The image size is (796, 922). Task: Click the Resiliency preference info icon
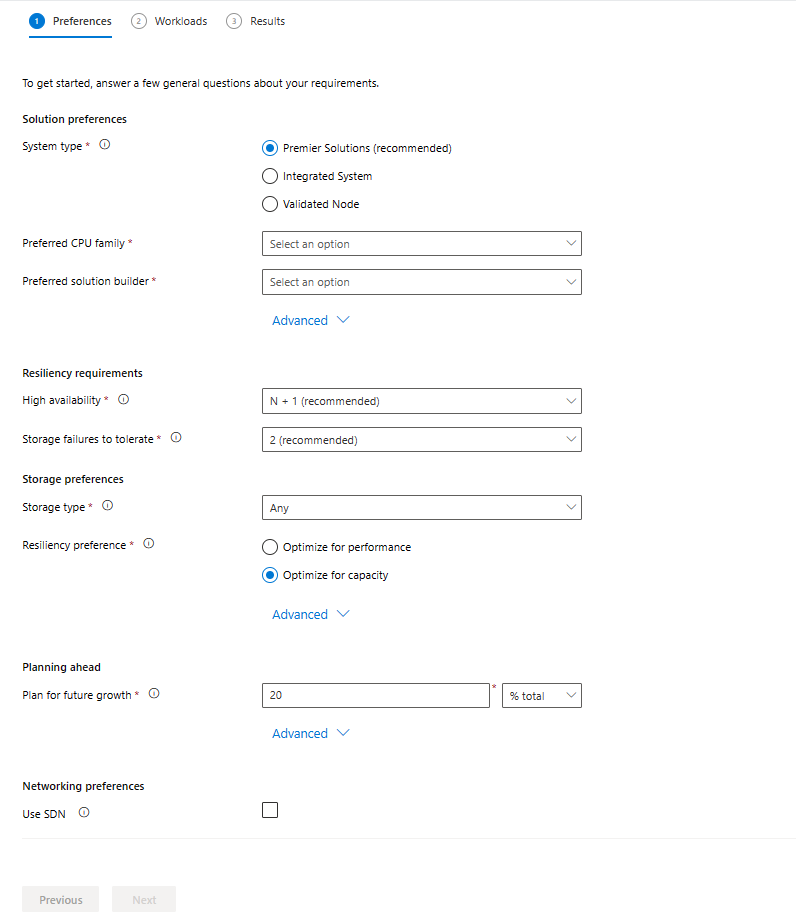pos(148,543)
